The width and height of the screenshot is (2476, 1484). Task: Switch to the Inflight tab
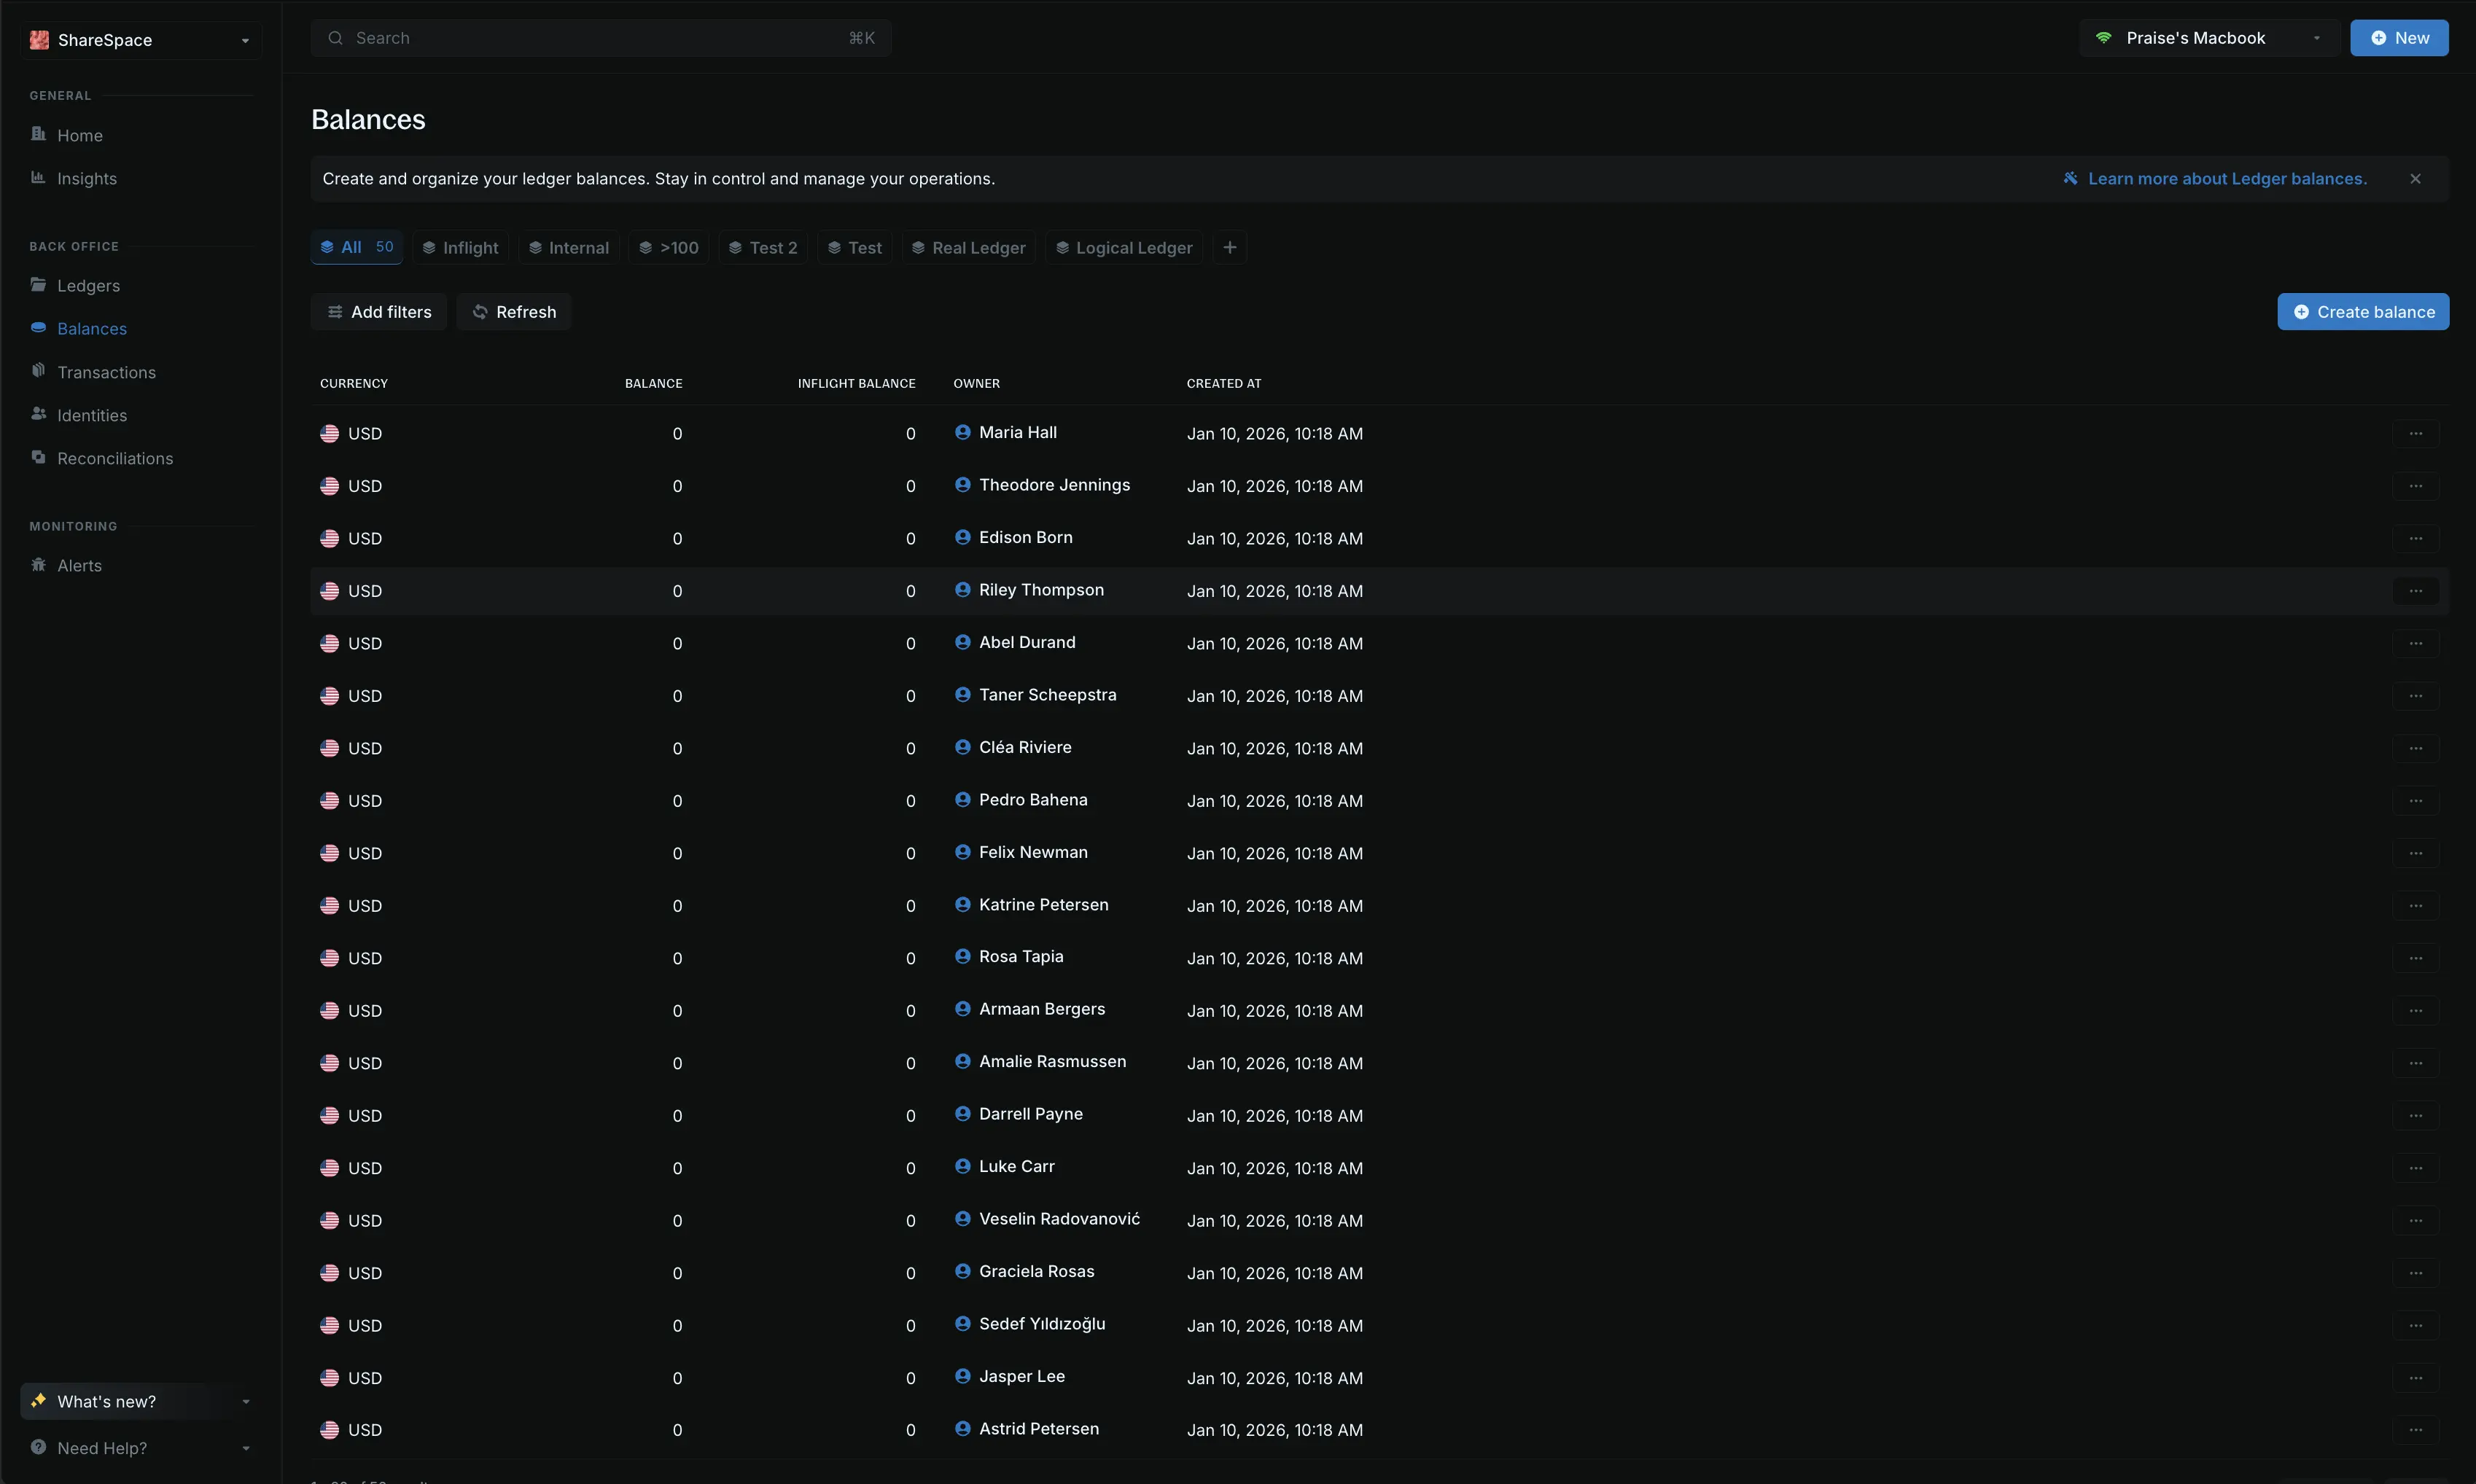(x=460, y=248)
